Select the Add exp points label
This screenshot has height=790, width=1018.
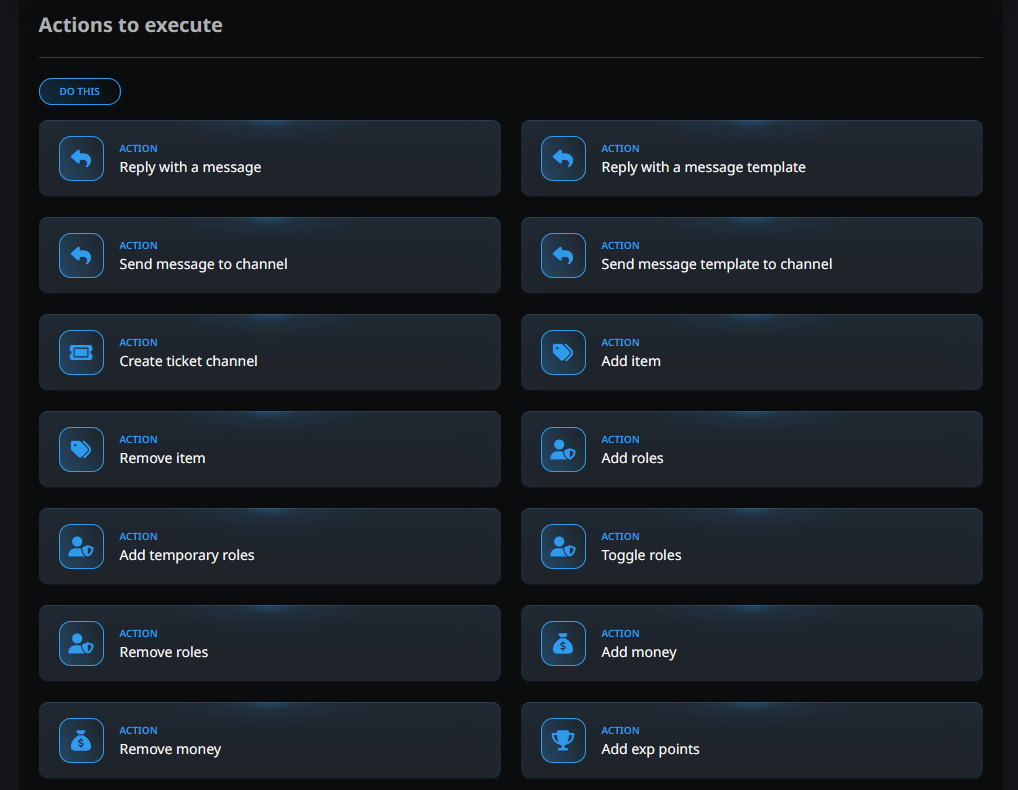(650, 749)
